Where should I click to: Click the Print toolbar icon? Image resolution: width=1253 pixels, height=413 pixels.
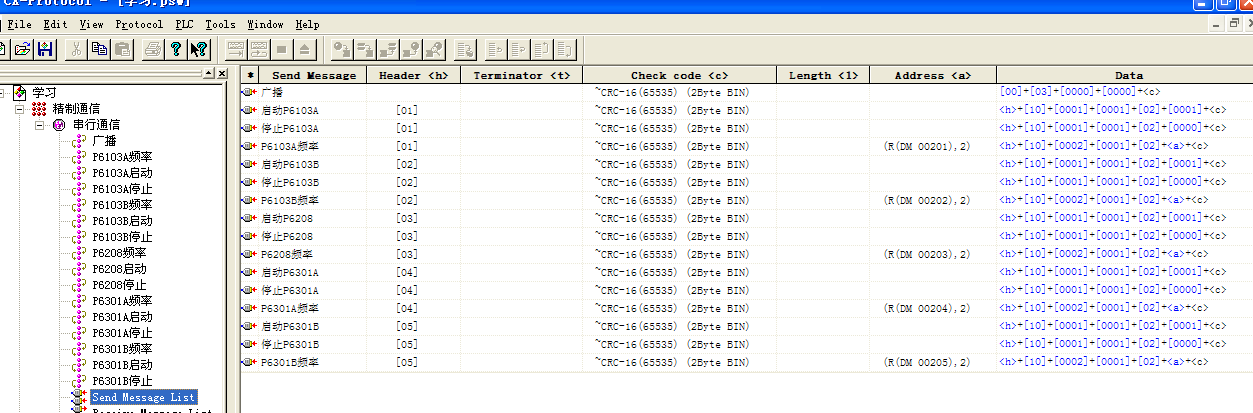tap(152, 48)
